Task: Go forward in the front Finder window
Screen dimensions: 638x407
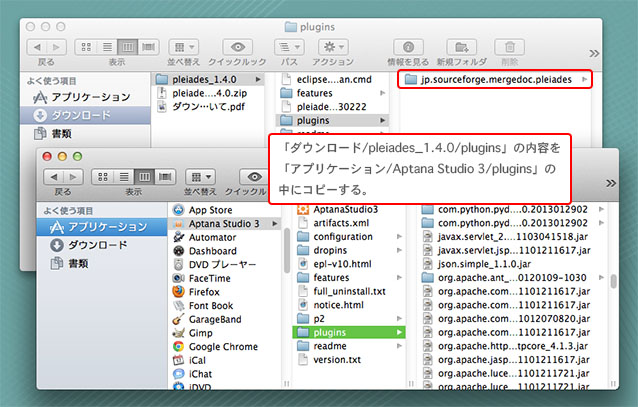Action: [73, 177]
